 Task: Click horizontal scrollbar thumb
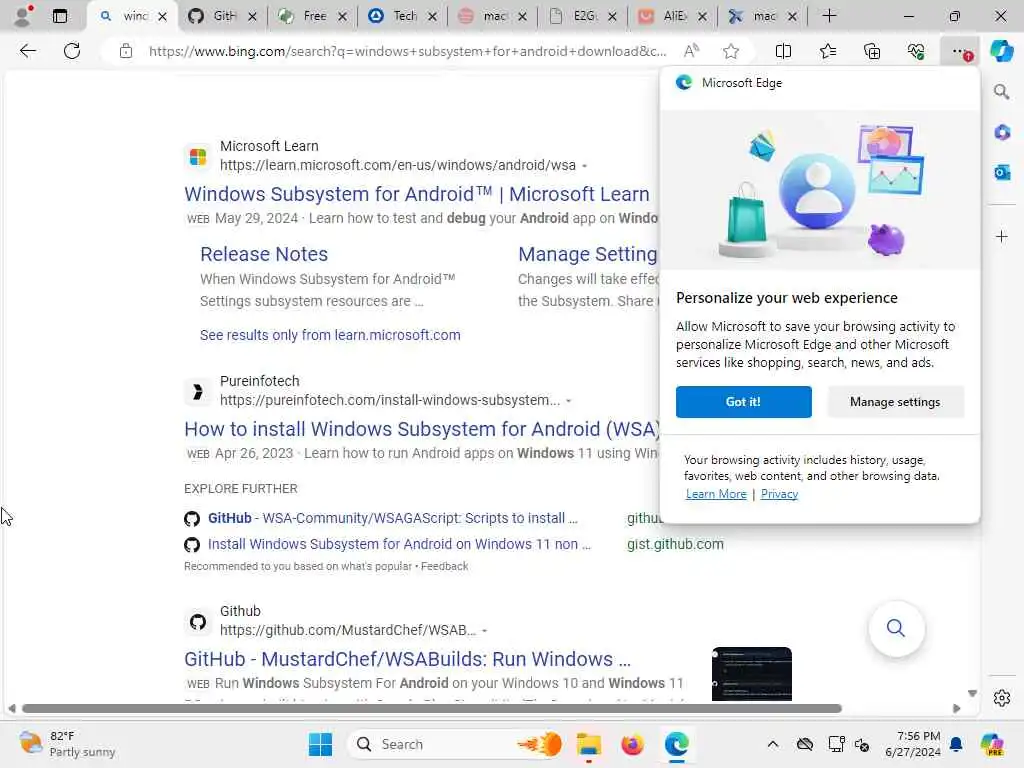[431, 709]
